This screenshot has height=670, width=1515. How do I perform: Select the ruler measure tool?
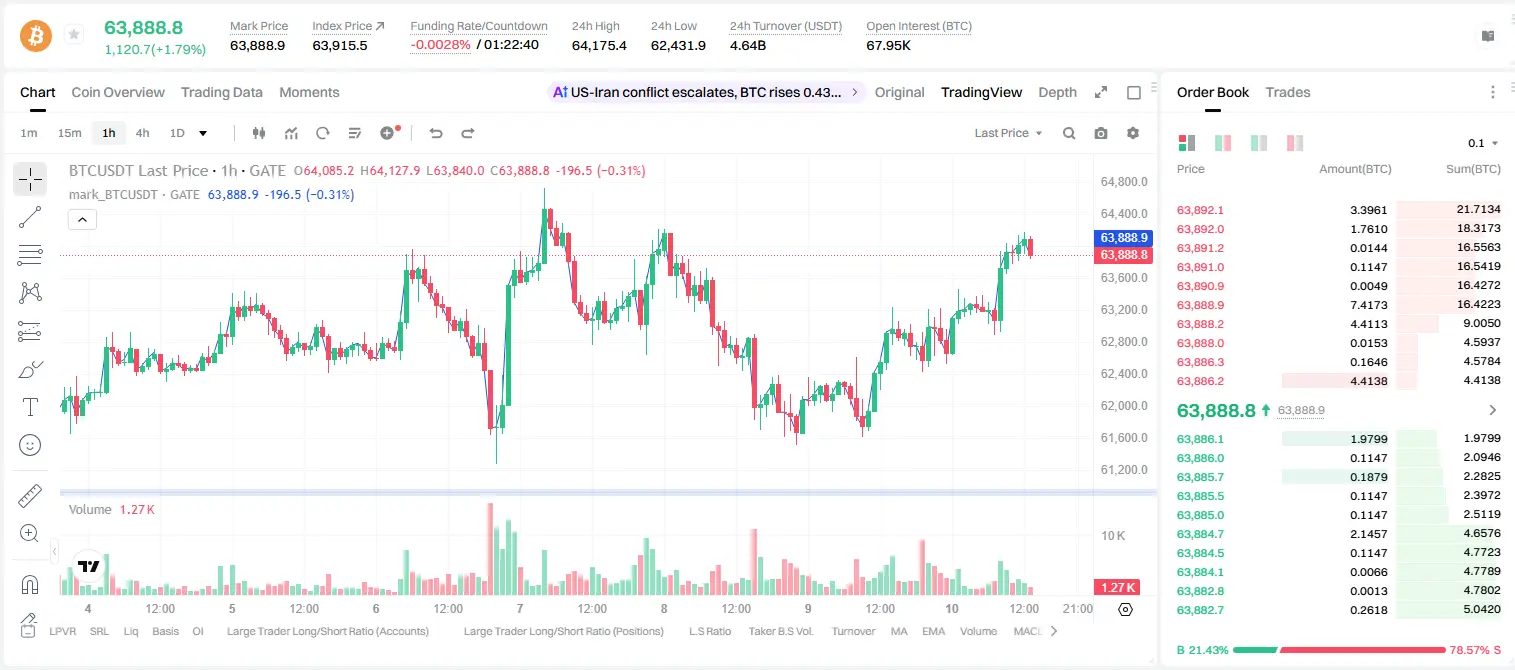point(30,495)
